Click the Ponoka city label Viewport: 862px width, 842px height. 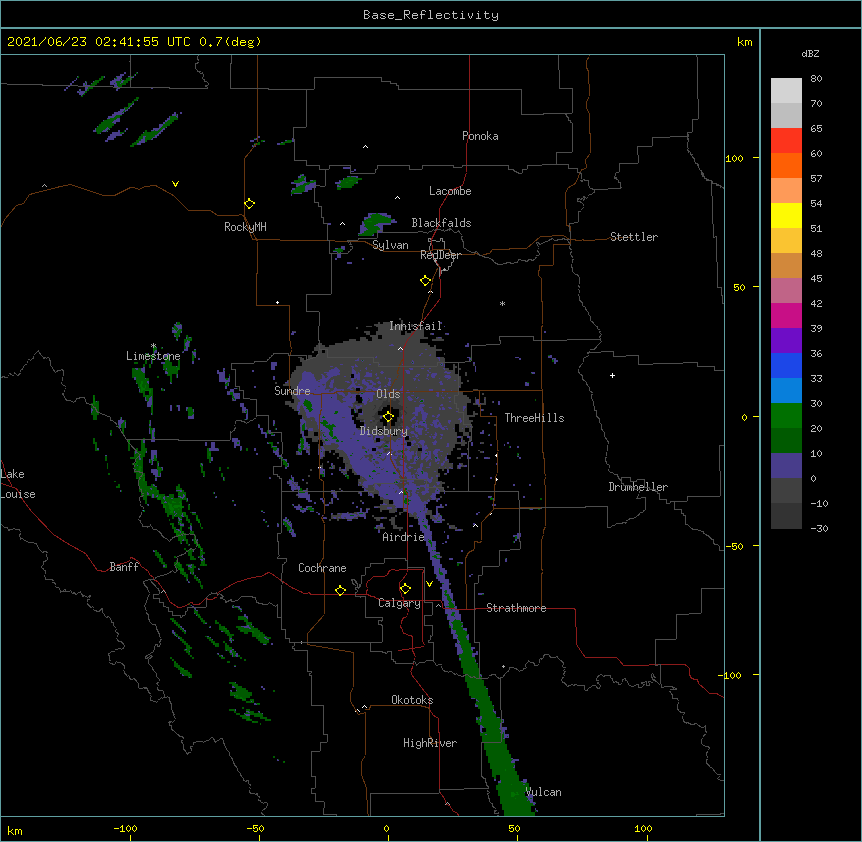pyautogui.click(x=480, y=136)
